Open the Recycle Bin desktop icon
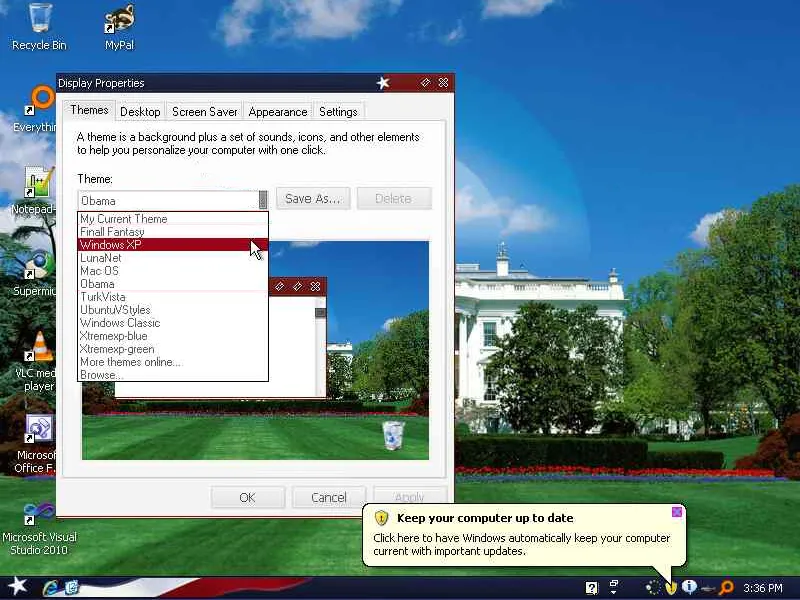 tap(39, 27)
